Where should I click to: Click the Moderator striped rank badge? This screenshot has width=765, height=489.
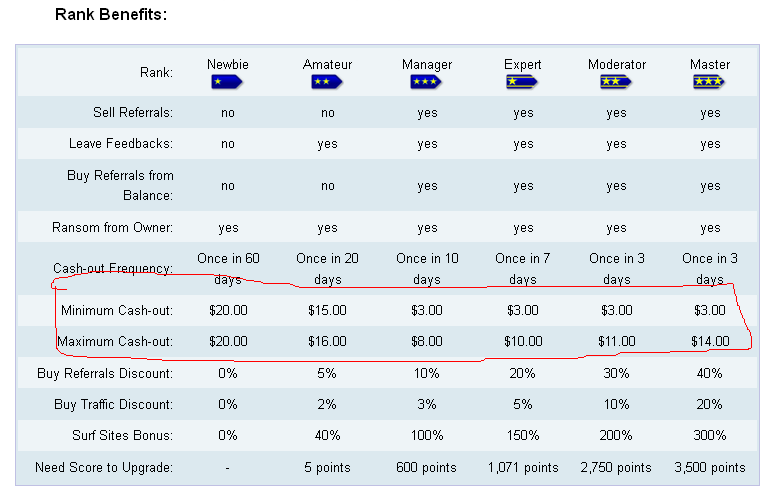(x=616, y=81)
